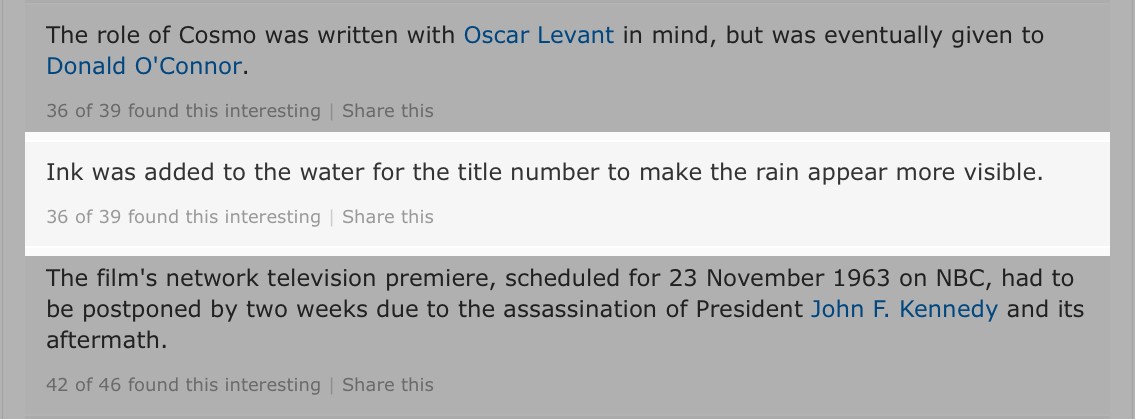Follow the John F. Kennedy link
Viewport: 1135px width, 419px height.
tap(904, 309)
